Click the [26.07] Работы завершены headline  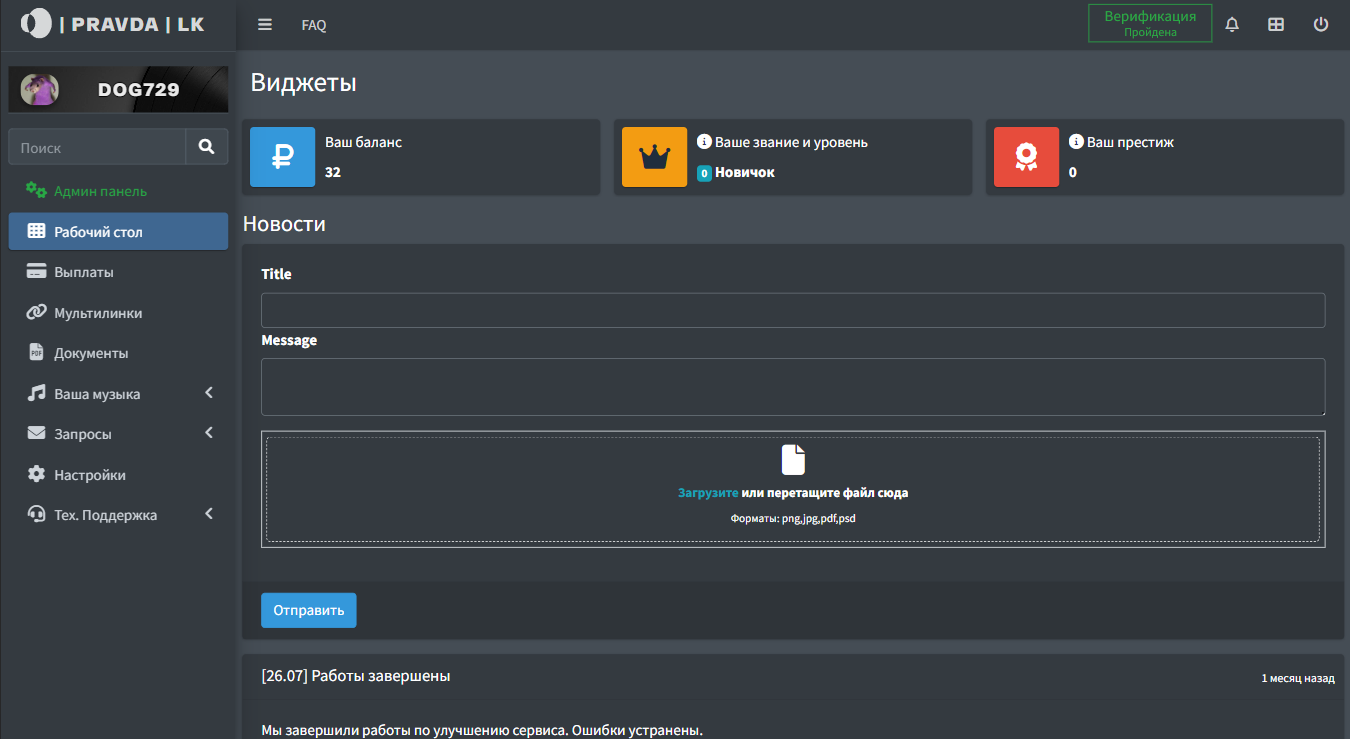click(356, 676)
